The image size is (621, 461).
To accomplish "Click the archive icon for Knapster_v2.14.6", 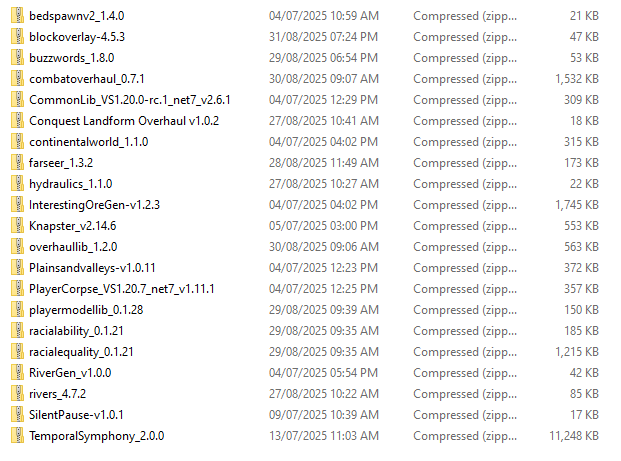I will point(17,225).
